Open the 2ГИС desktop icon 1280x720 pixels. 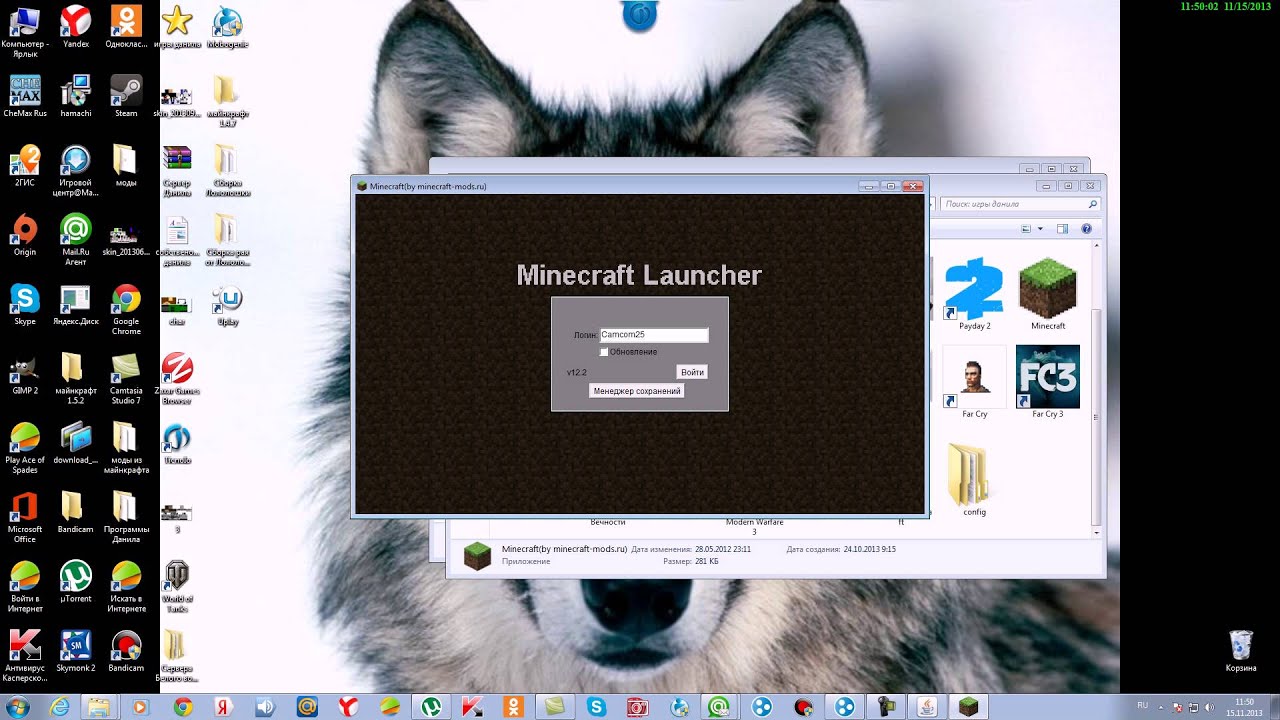25,166
